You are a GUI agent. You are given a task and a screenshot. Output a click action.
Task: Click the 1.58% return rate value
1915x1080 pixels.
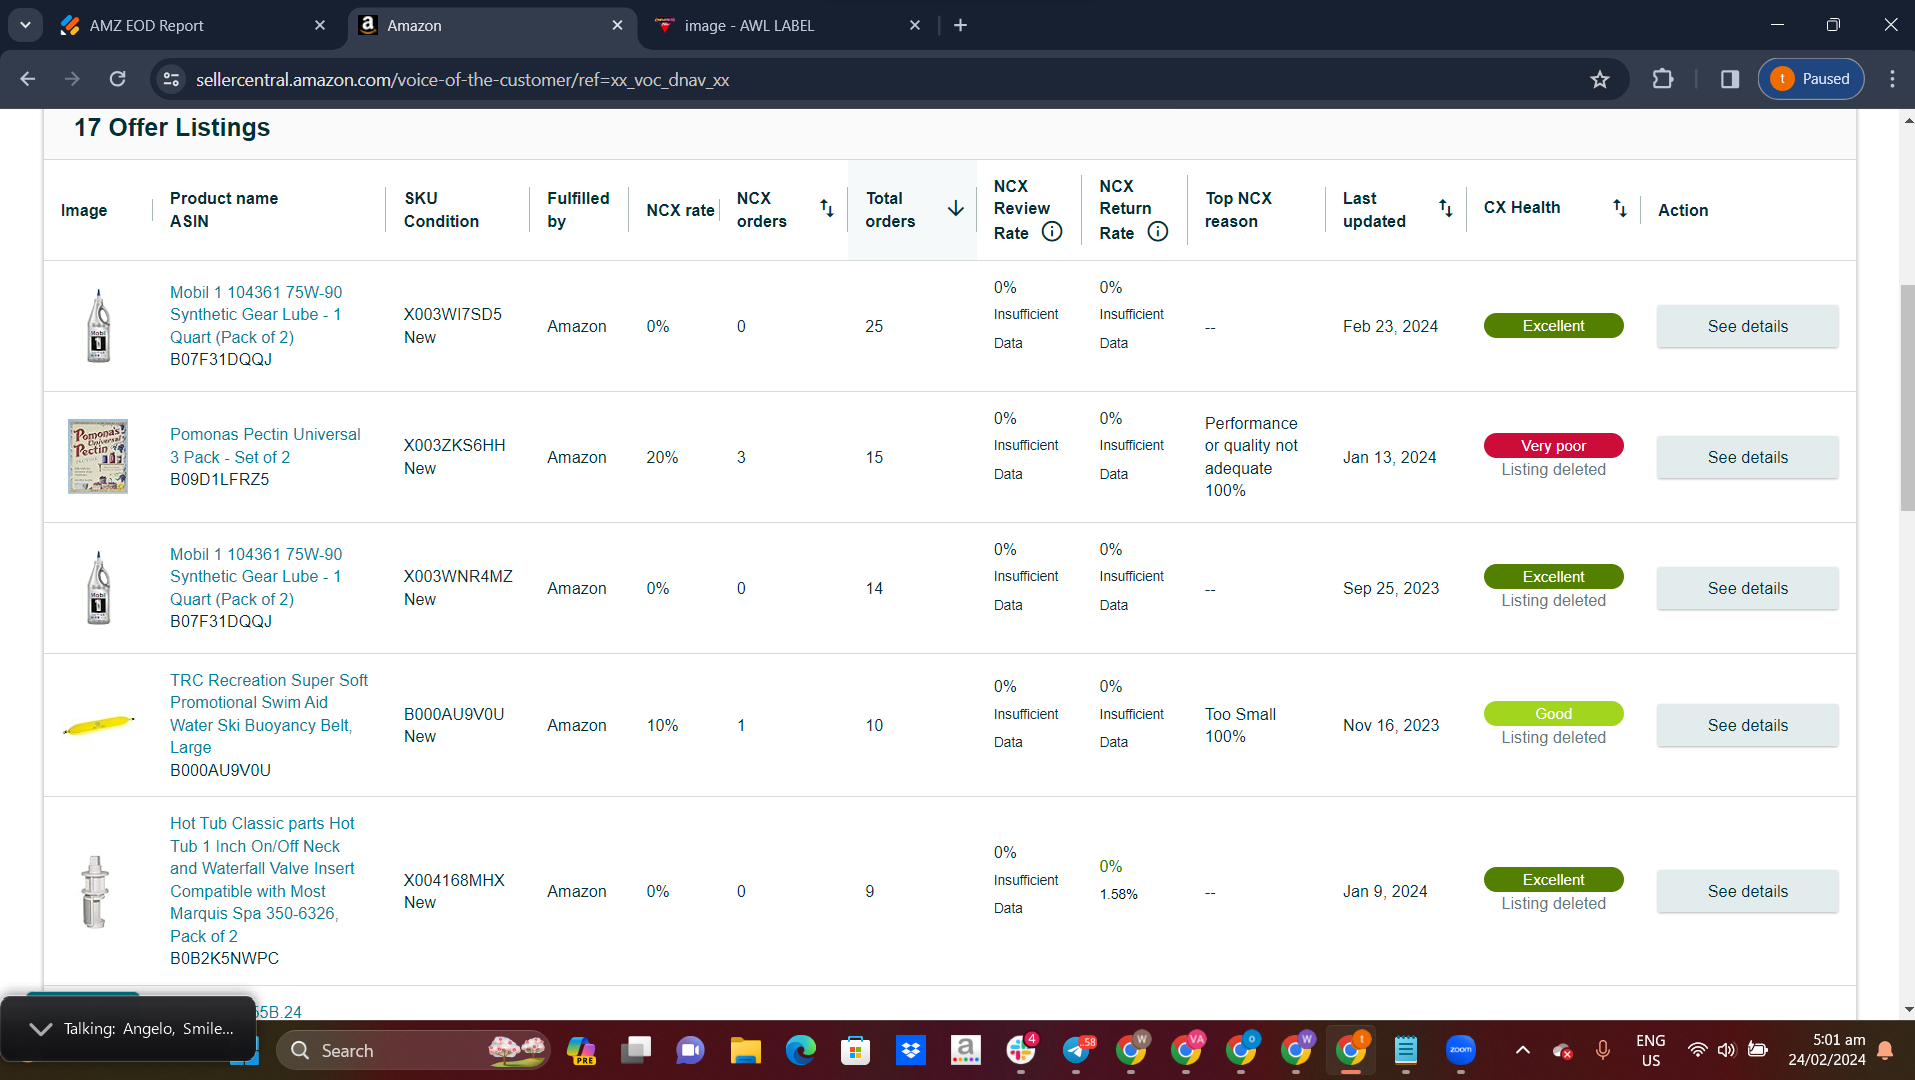pyautogui.click(x=1118, y=894)
